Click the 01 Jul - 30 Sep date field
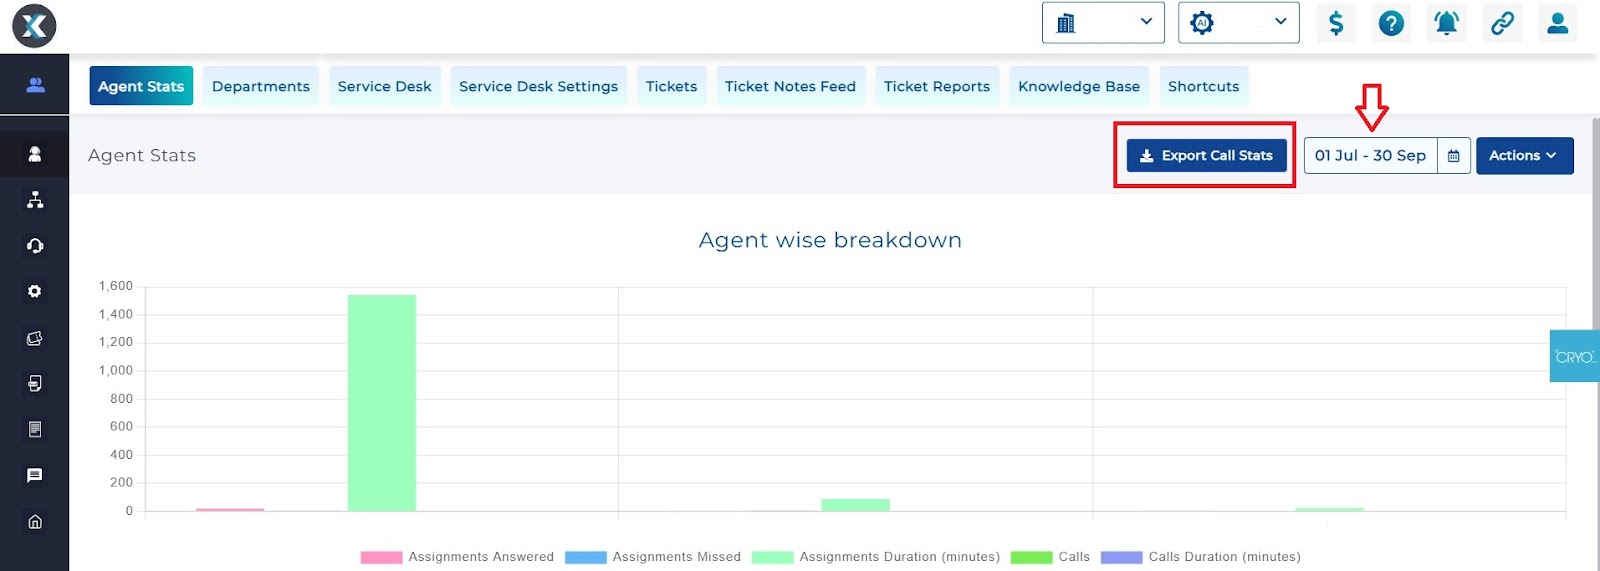Image resolution: width=1600 pixels, height=571 pixels. pyautogui.click(x=1371, y=155)
